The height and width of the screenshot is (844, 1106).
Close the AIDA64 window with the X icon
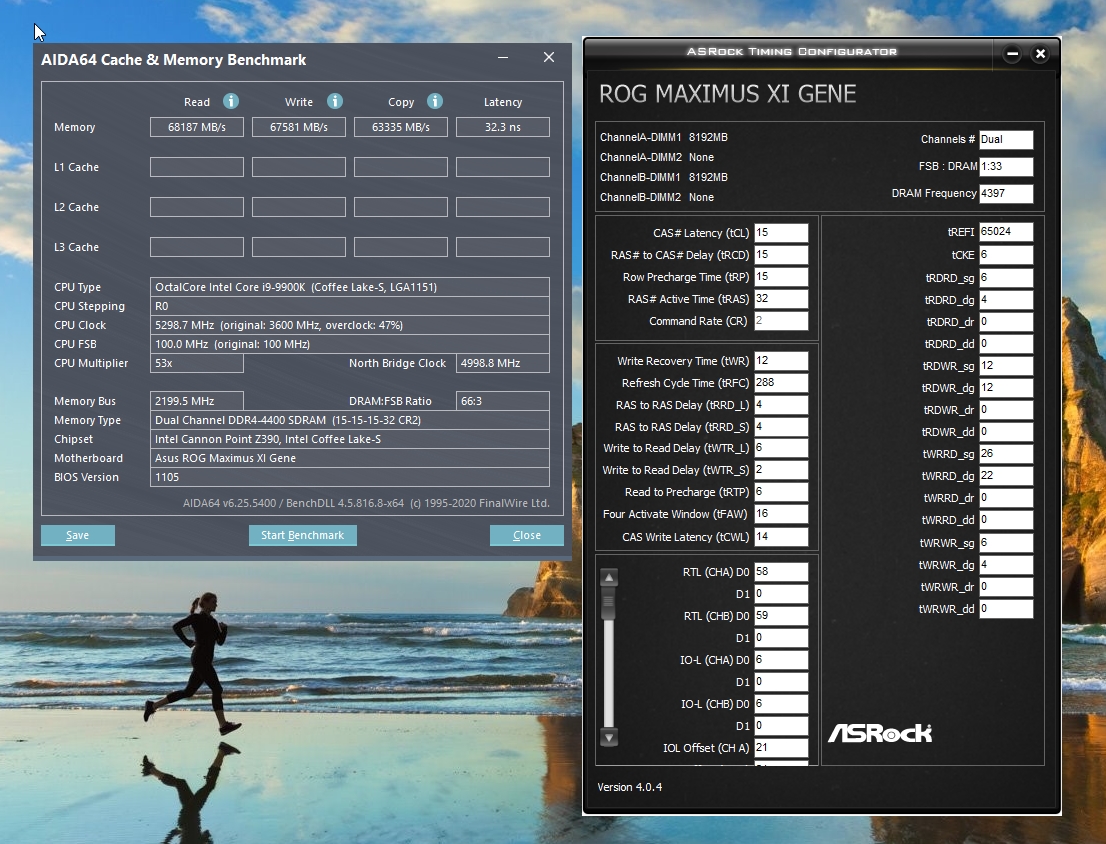pyautogui.click(x=549, y=57)
